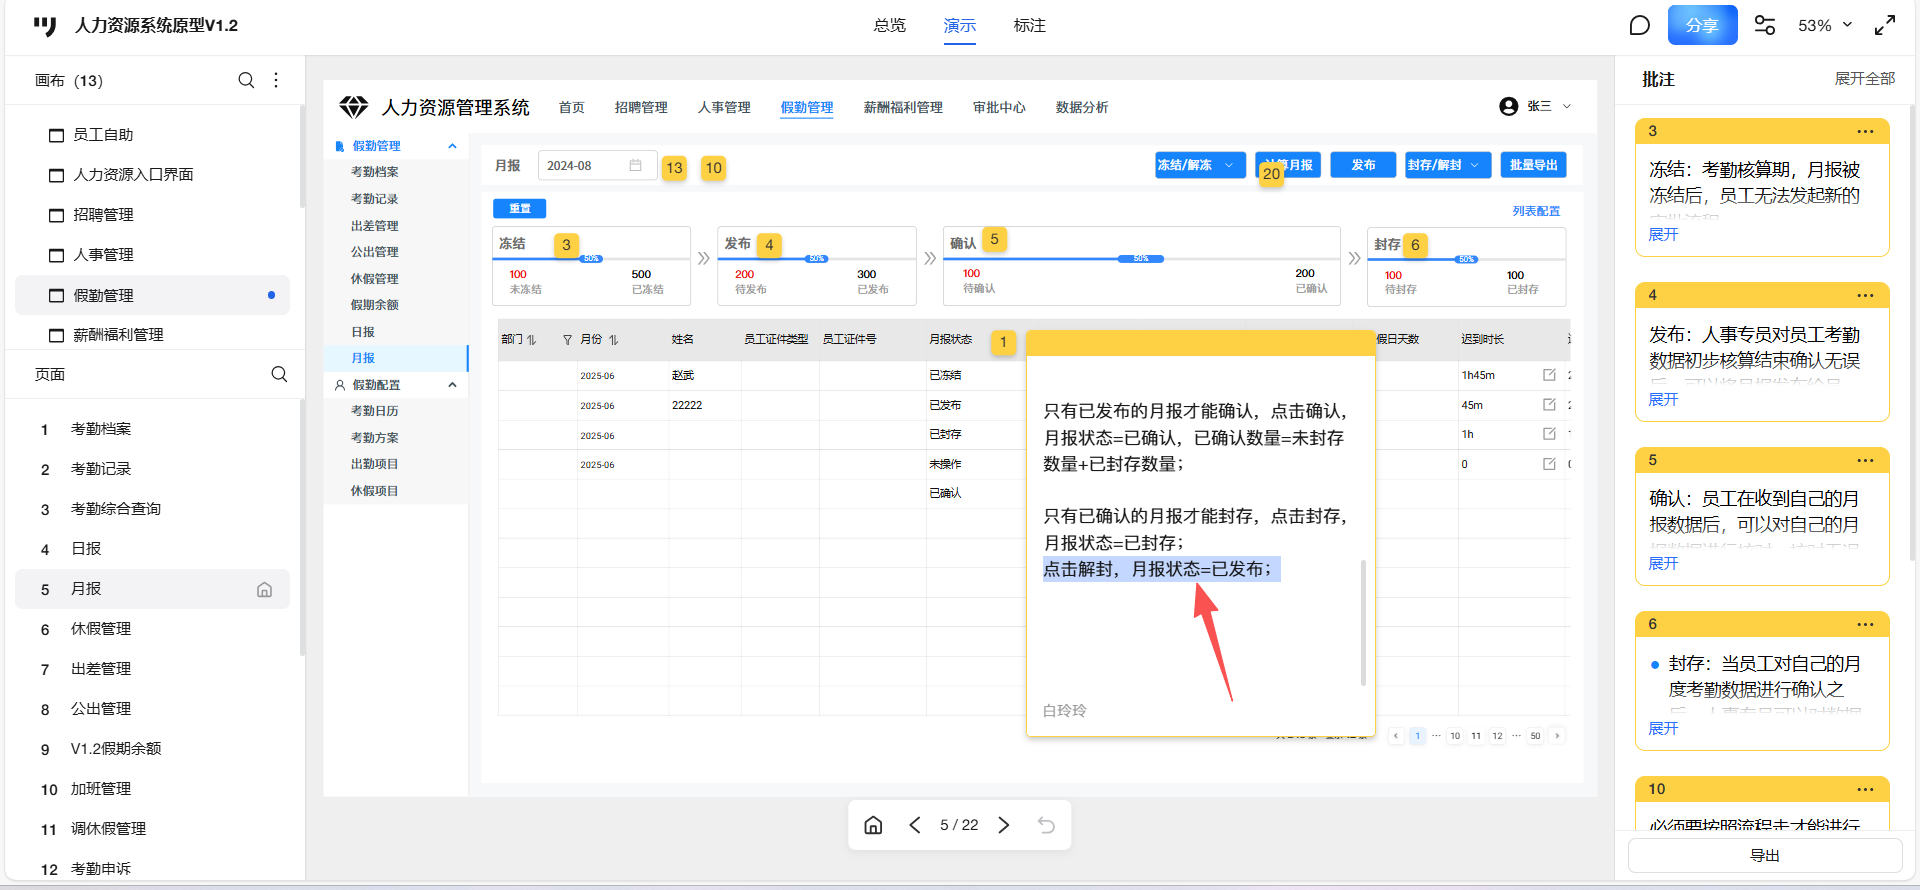Viewport: 1920px width, 890px height.
Task: Switch to the 标注 tab
Action: [1029, 25]
